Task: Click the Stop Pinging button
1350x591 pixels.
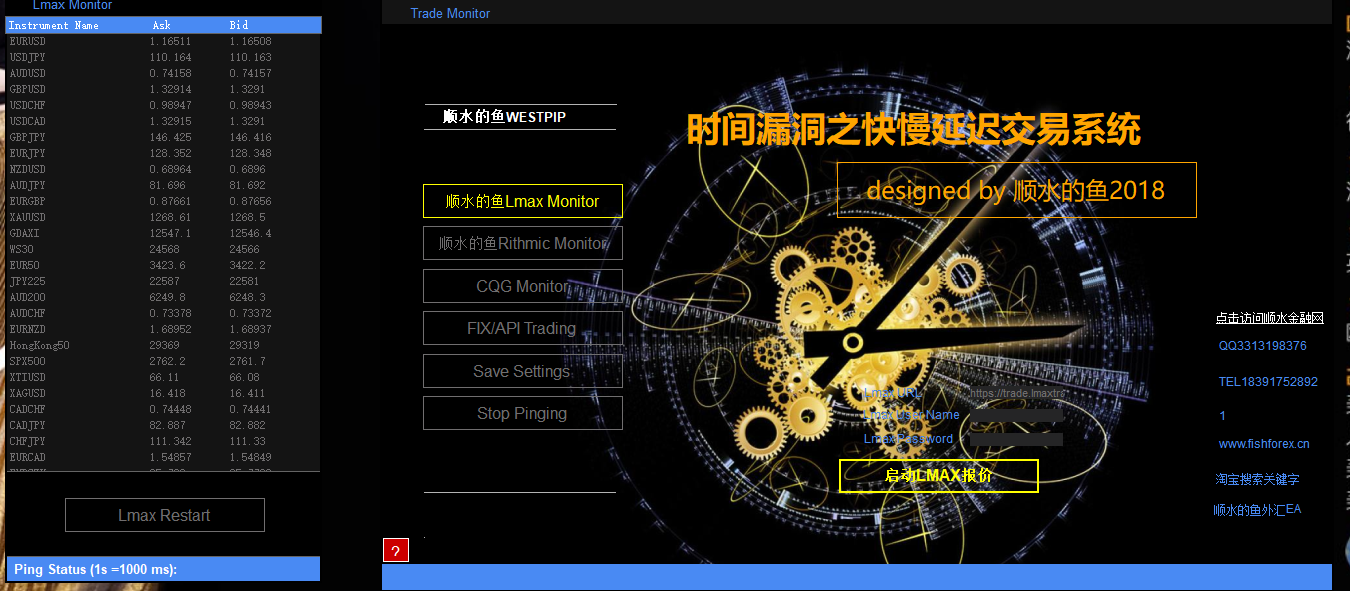Action: [522, 413]
